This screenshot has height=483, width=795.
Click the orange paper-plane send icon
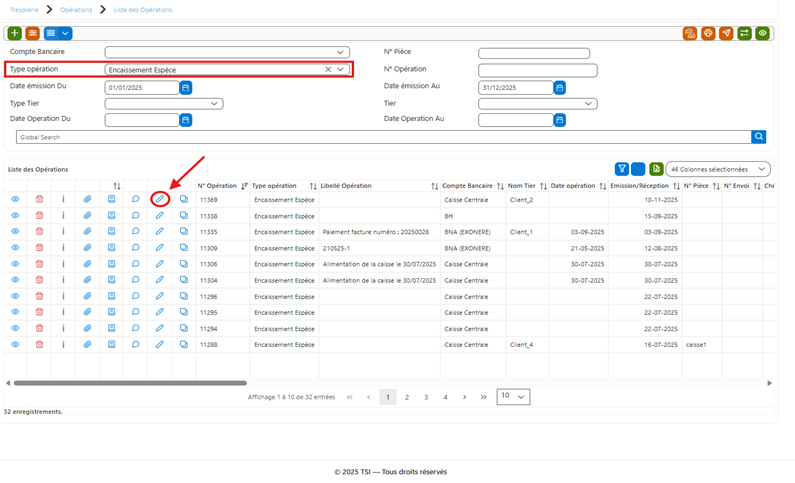[726, 33]
